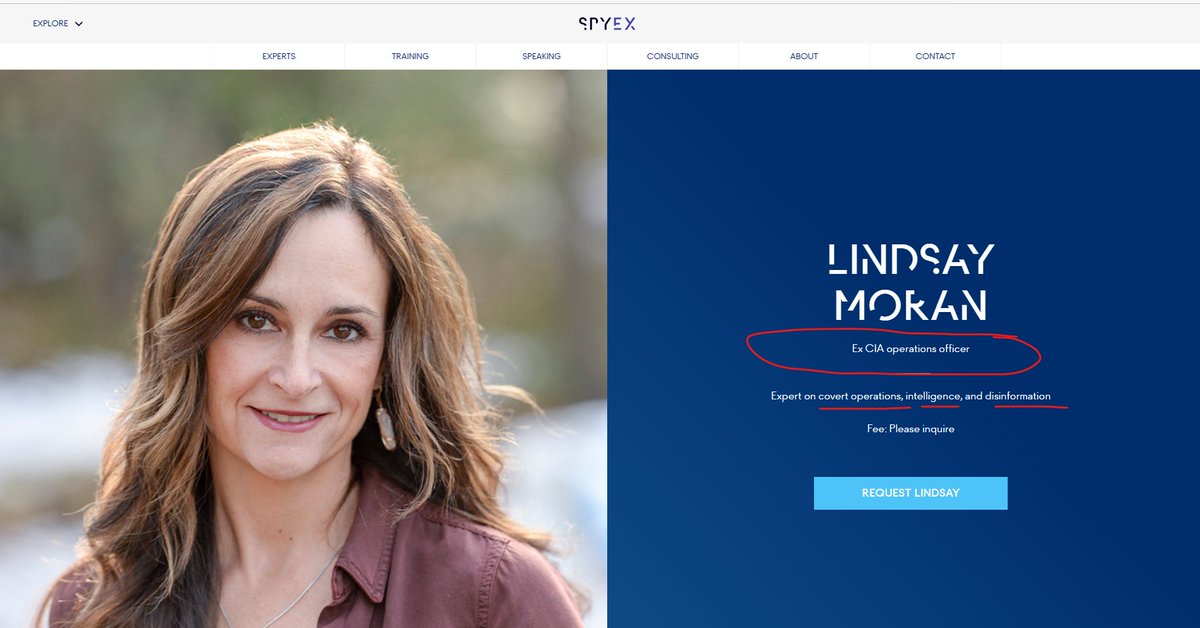This screenshot has height=628, width=1200.
Task: Open the Contact page
Action: click(935, 56)
